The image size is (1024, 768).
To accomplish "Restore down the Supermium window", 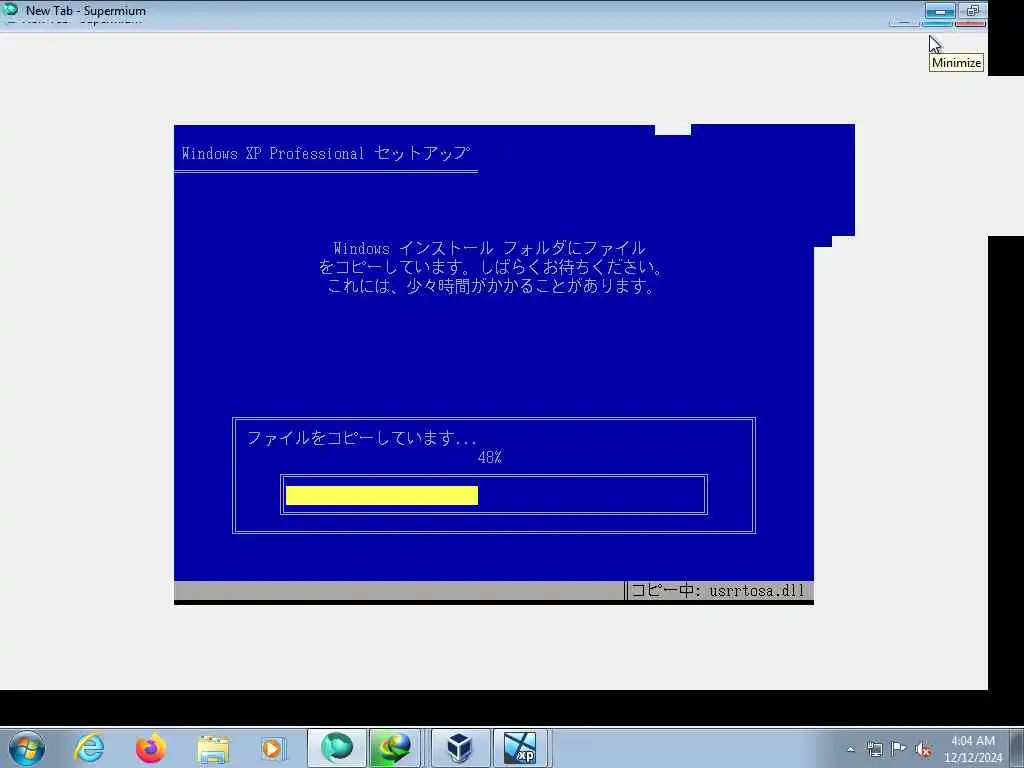I will (x=972, y=11).
